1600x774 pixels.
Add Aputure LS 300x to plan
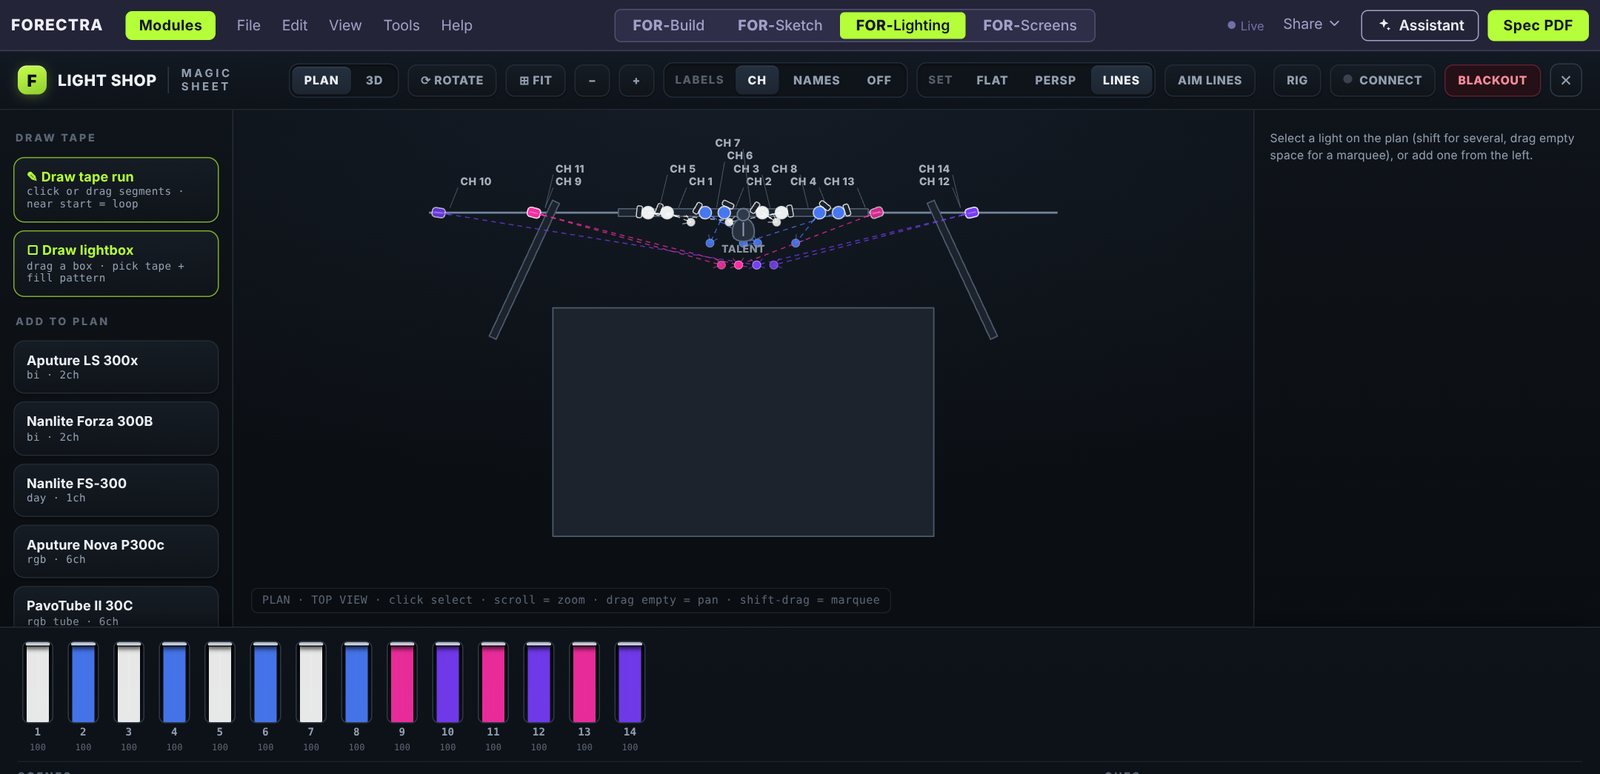[x=116, y=367]
